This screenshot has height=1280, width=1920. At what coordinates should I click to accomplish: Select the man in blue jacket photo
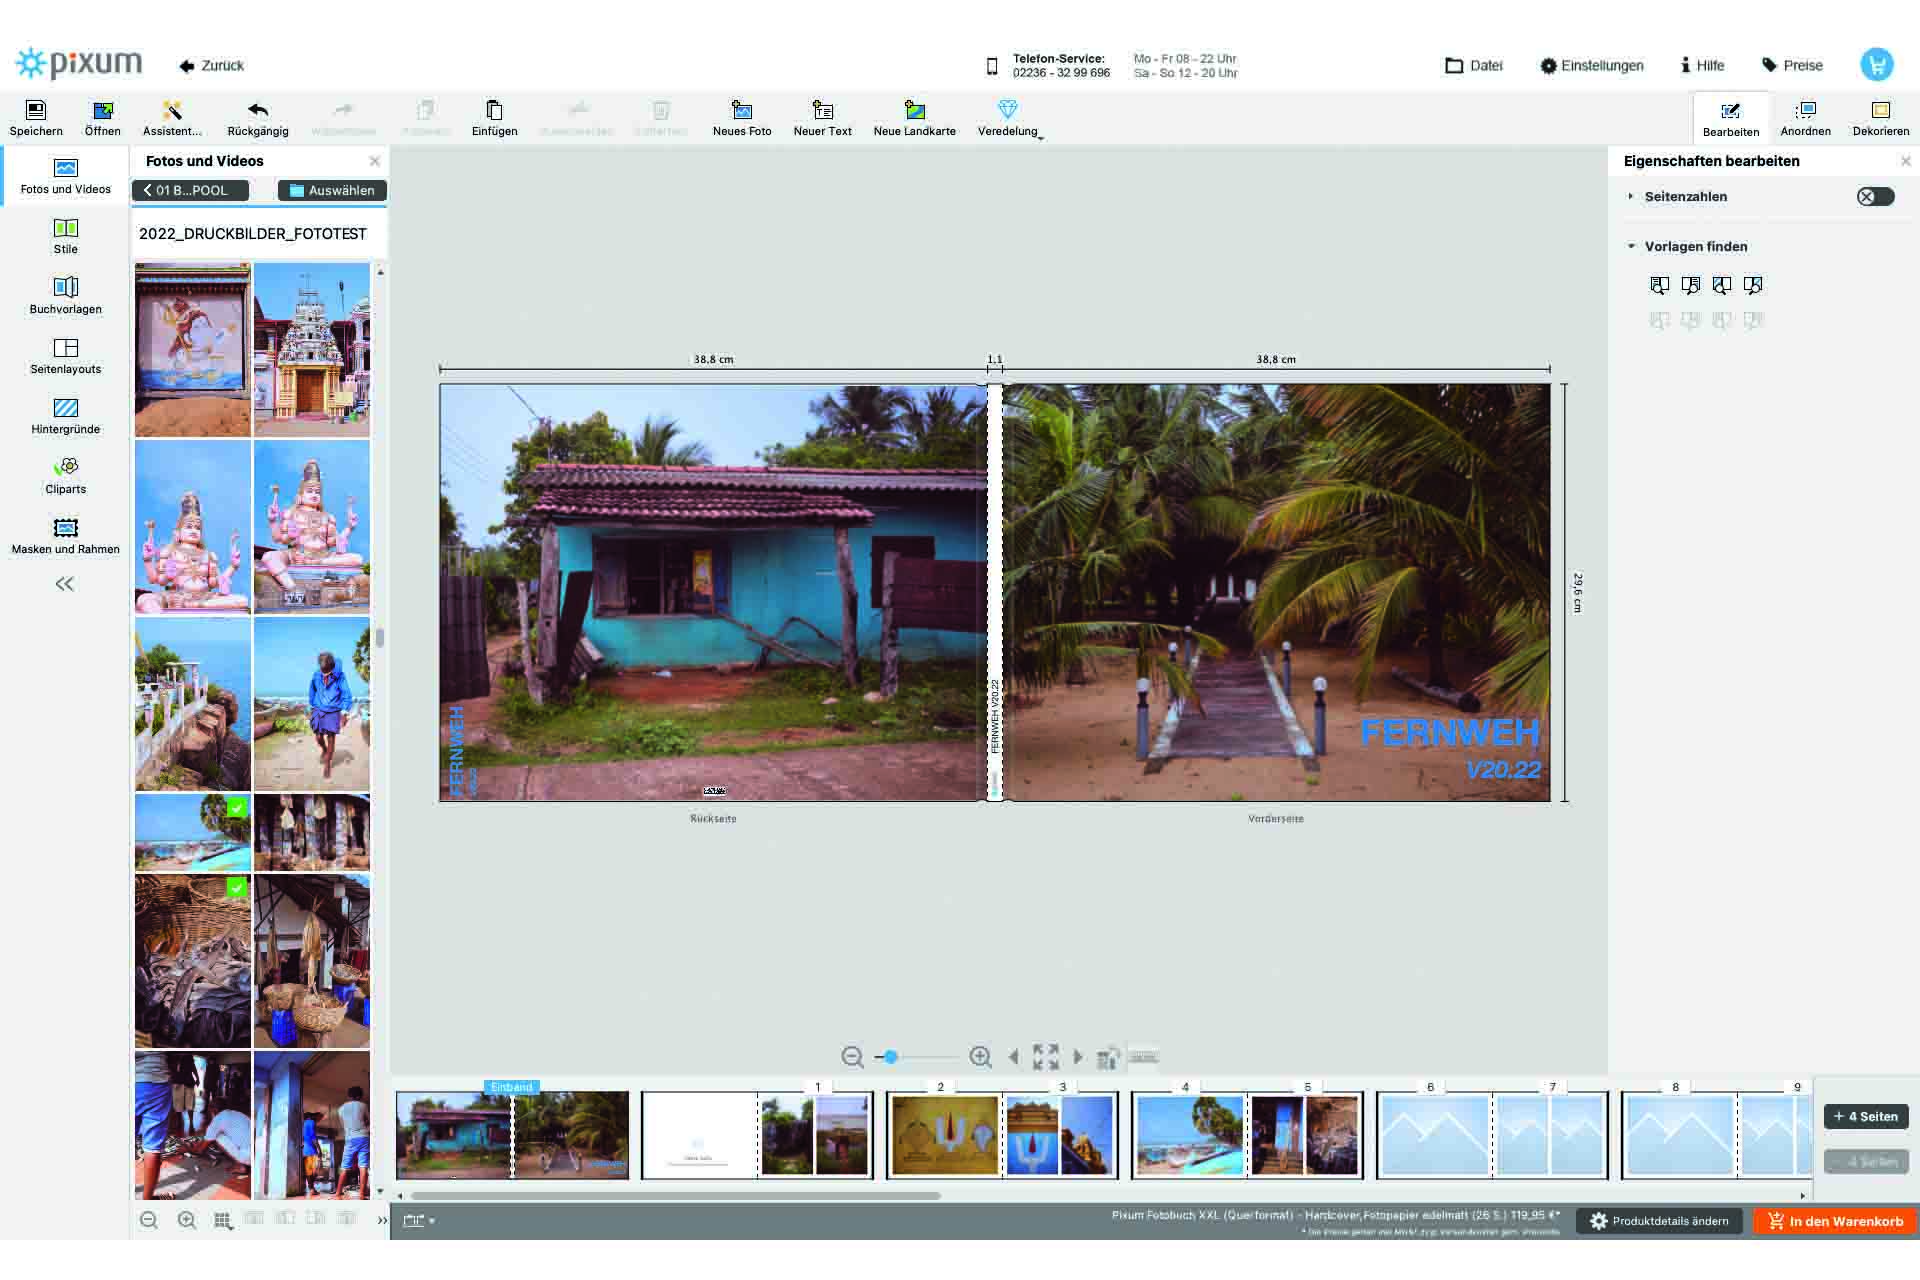pyautogui.click(x=312, y=704)
